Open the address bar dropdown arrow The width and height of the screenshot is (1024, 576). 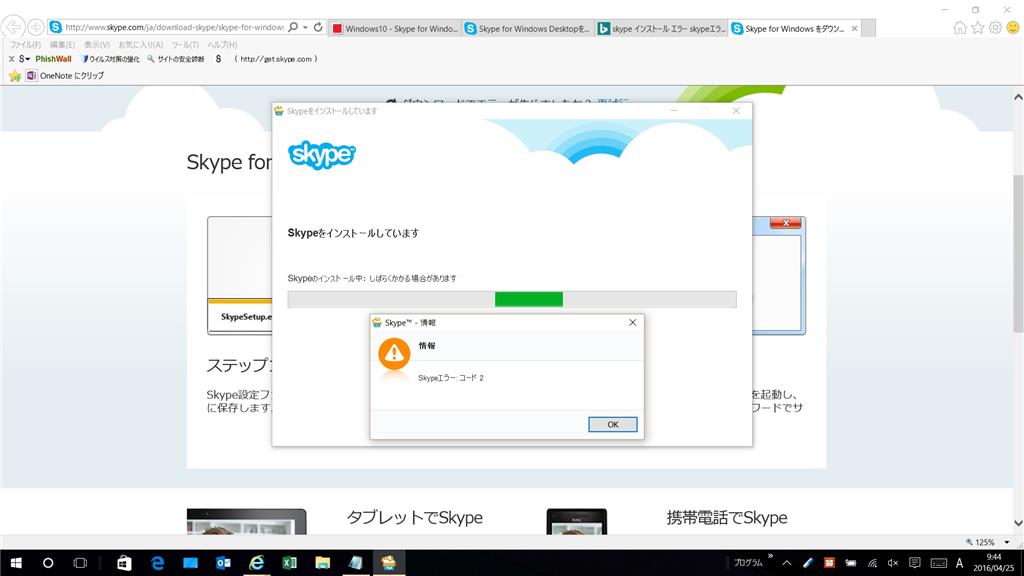click(305, 27)
